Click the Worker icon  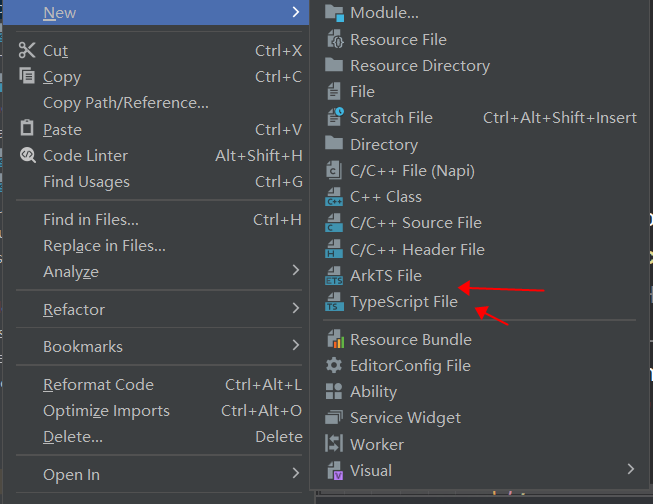(334, 444)
